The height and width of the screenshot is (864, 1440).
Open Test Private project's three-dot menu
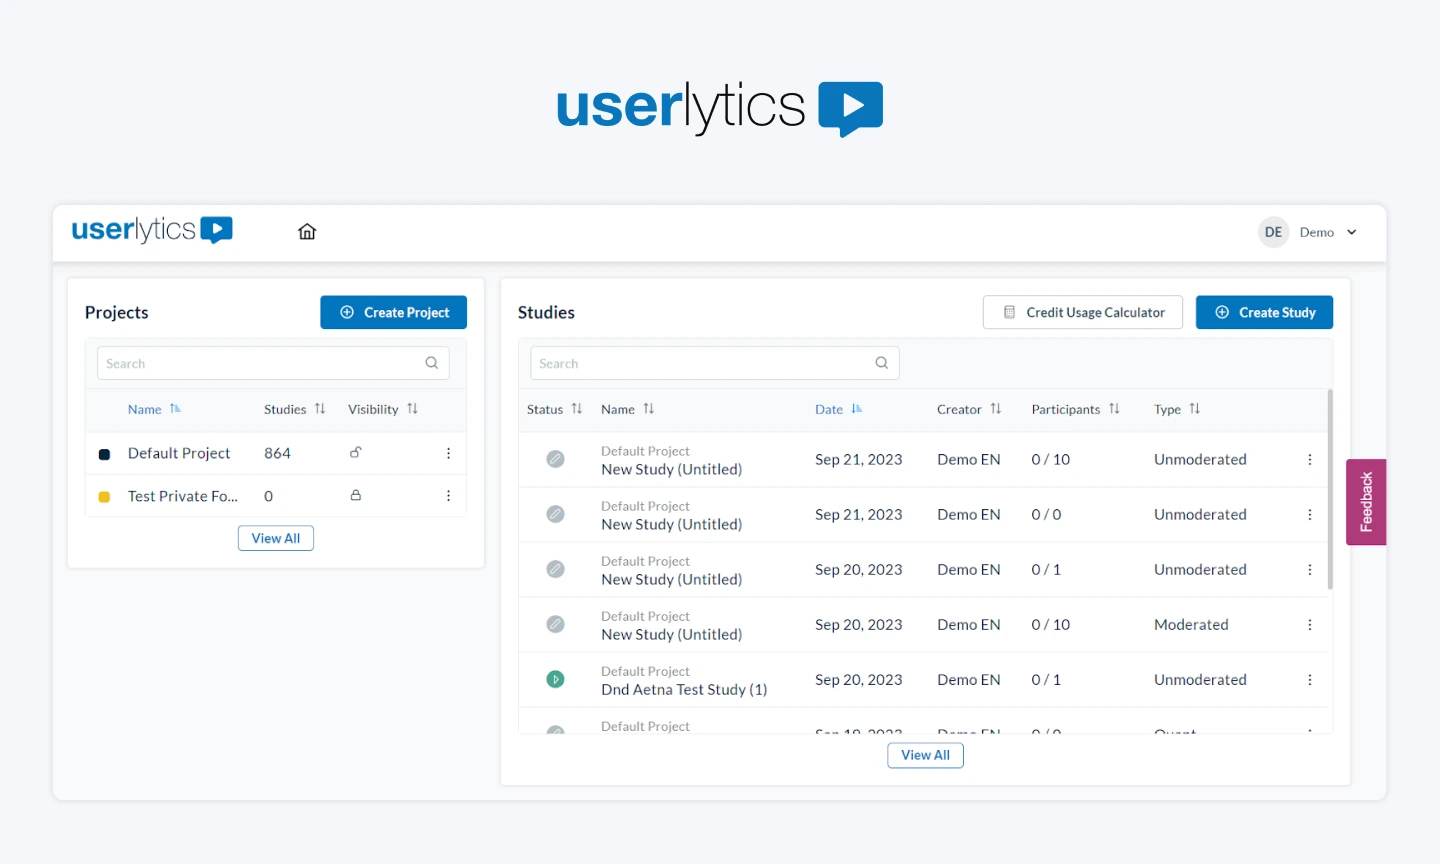tap(448, 496)
